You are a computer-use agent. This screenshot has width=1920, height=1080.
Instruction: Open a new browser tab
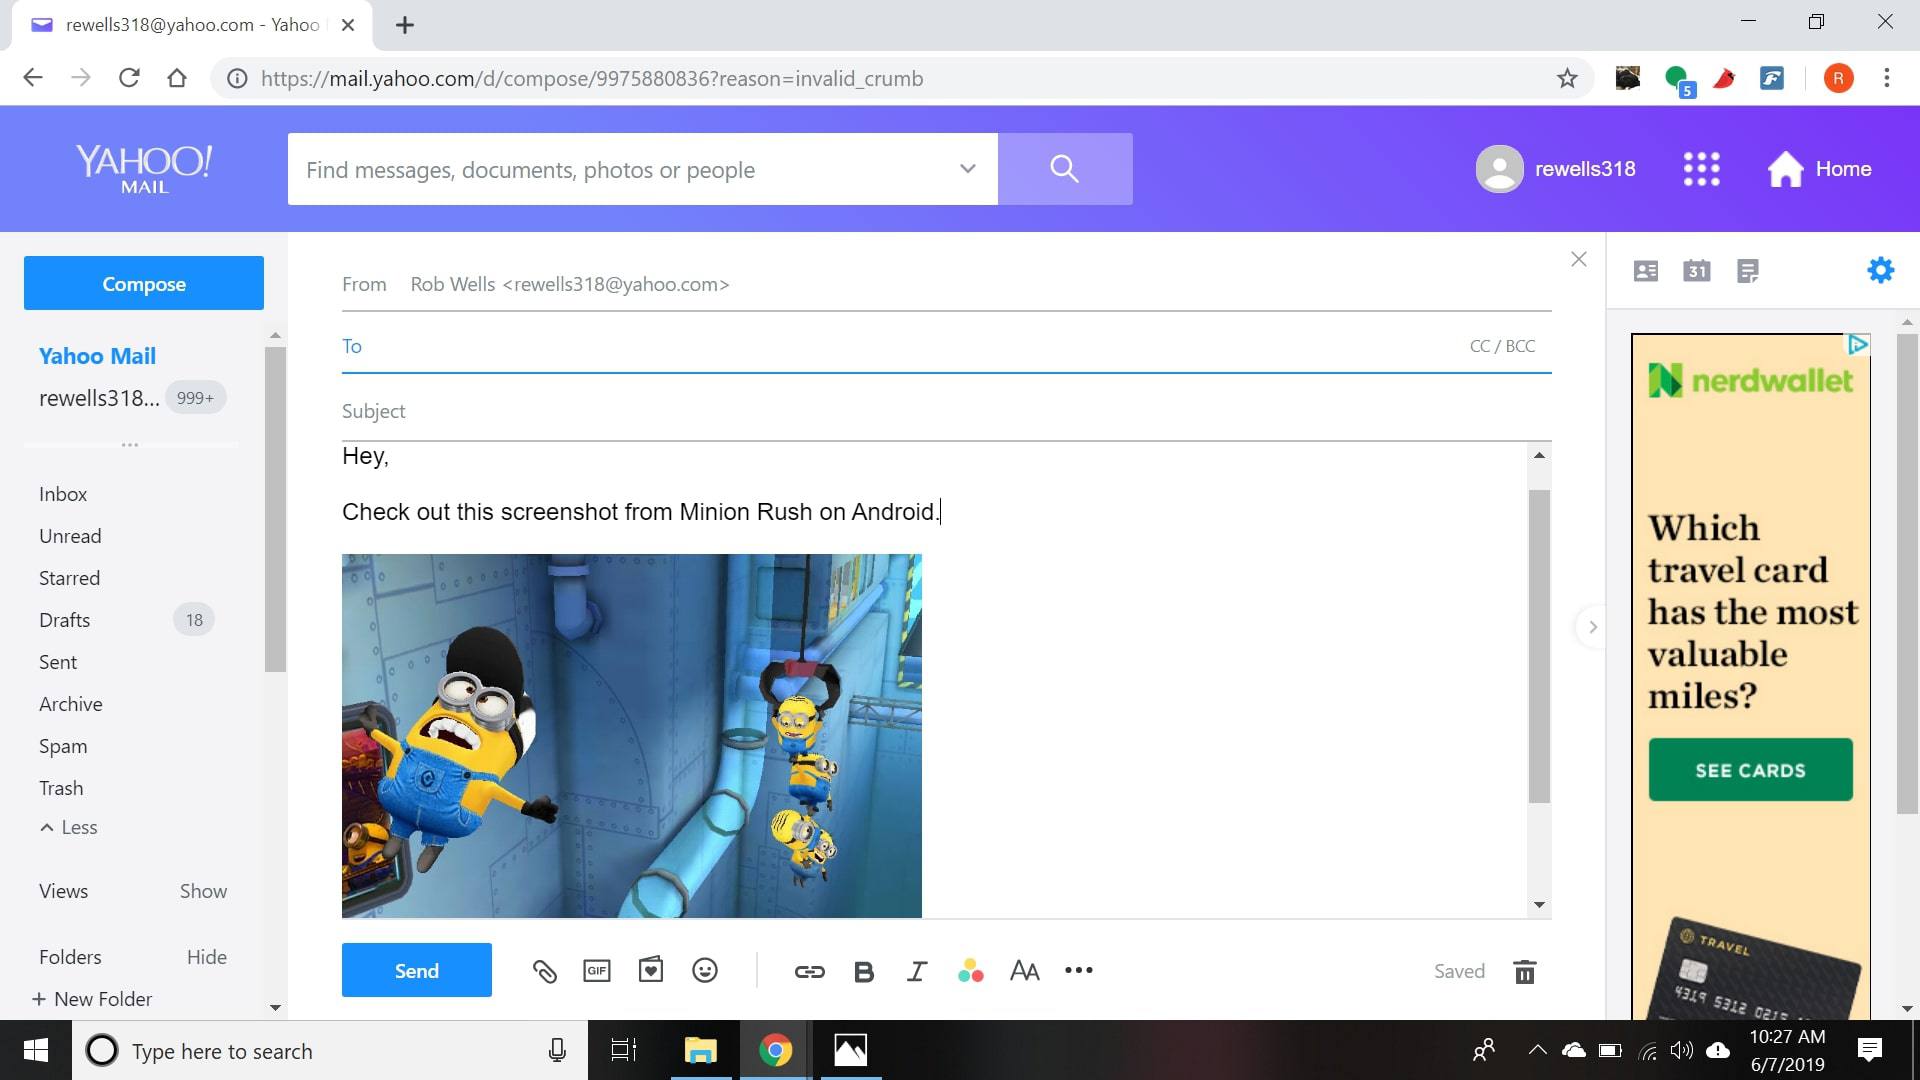pyautogui.click(x=405, y=25)
